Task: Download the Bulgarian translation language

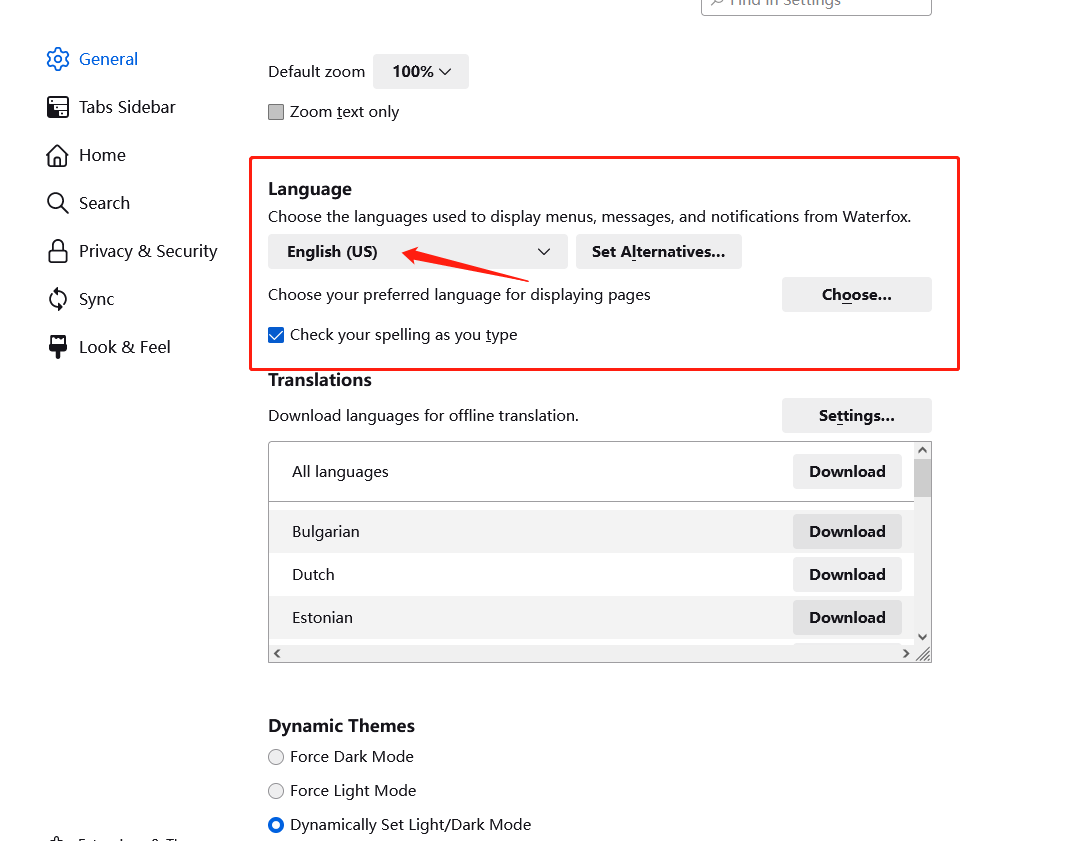Action: click(847, 532)
